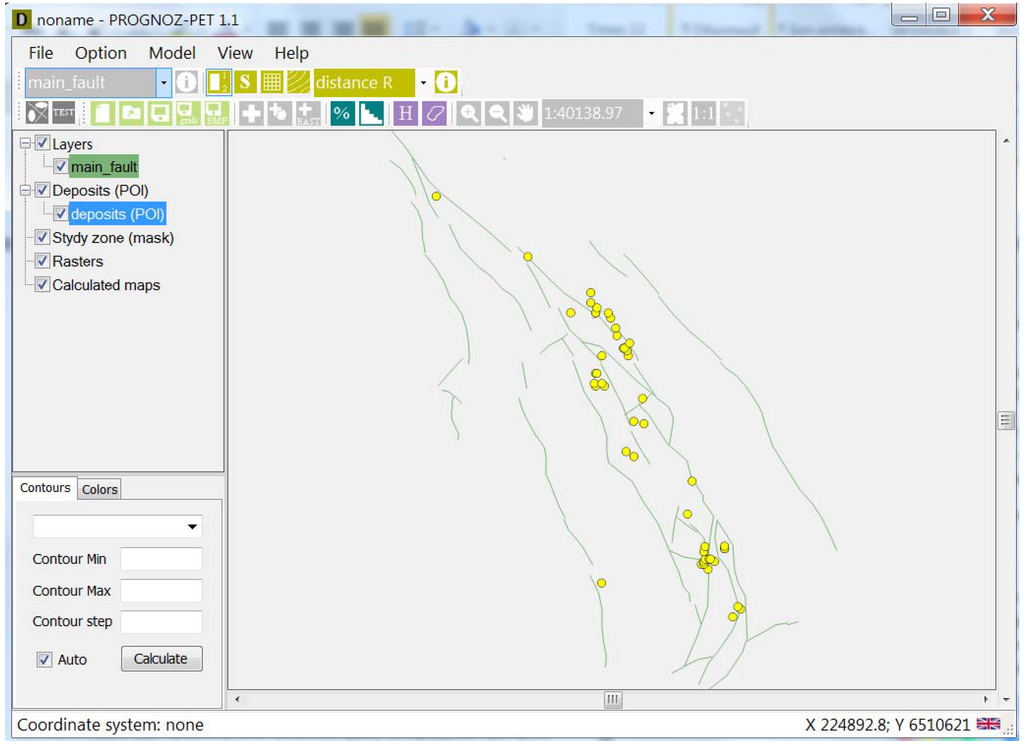The width and height of the screenshot is (1024, 746).
Task: Activate the zoom out magnifier
Action: coord(496,113)
